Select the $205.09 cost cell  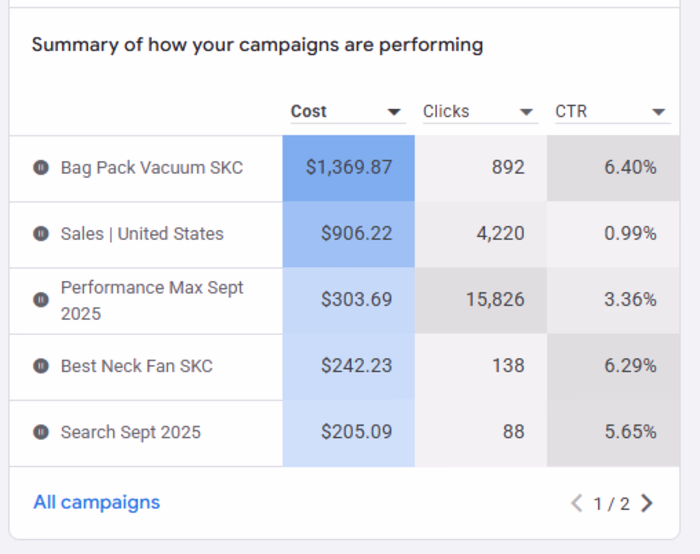pyautogui.click(x=349, y=433)
